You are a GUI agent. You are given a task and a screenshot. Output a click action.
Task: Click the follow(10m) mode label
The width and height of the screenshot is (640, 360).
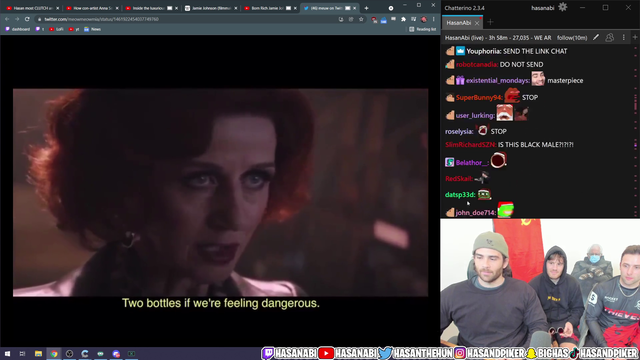pos(572,38)
